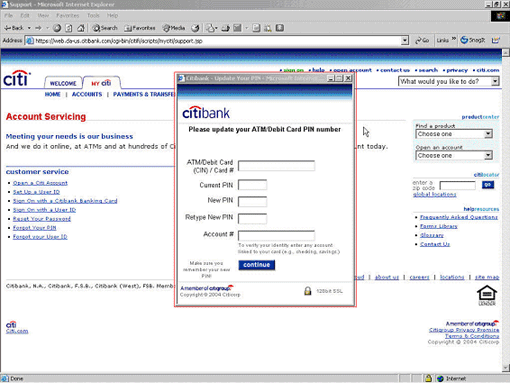This screenshot has height=383, width=510.
Task: Click the Home icon in the toolbar
Action: (x=81, y=28)
